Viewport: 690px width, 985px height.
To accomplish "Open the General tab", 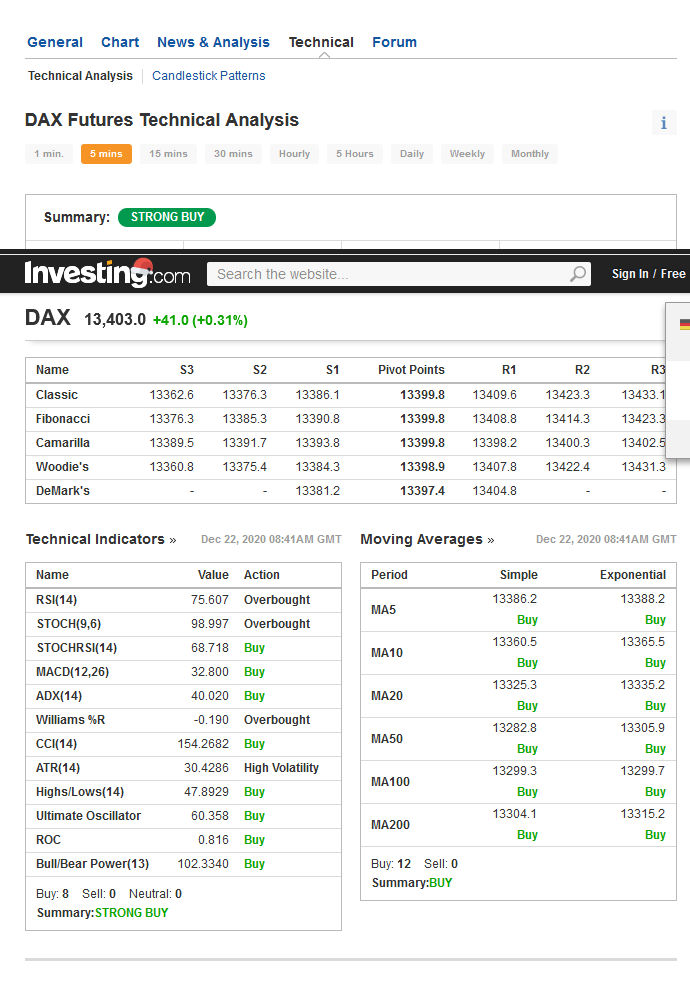I will 55,42.
